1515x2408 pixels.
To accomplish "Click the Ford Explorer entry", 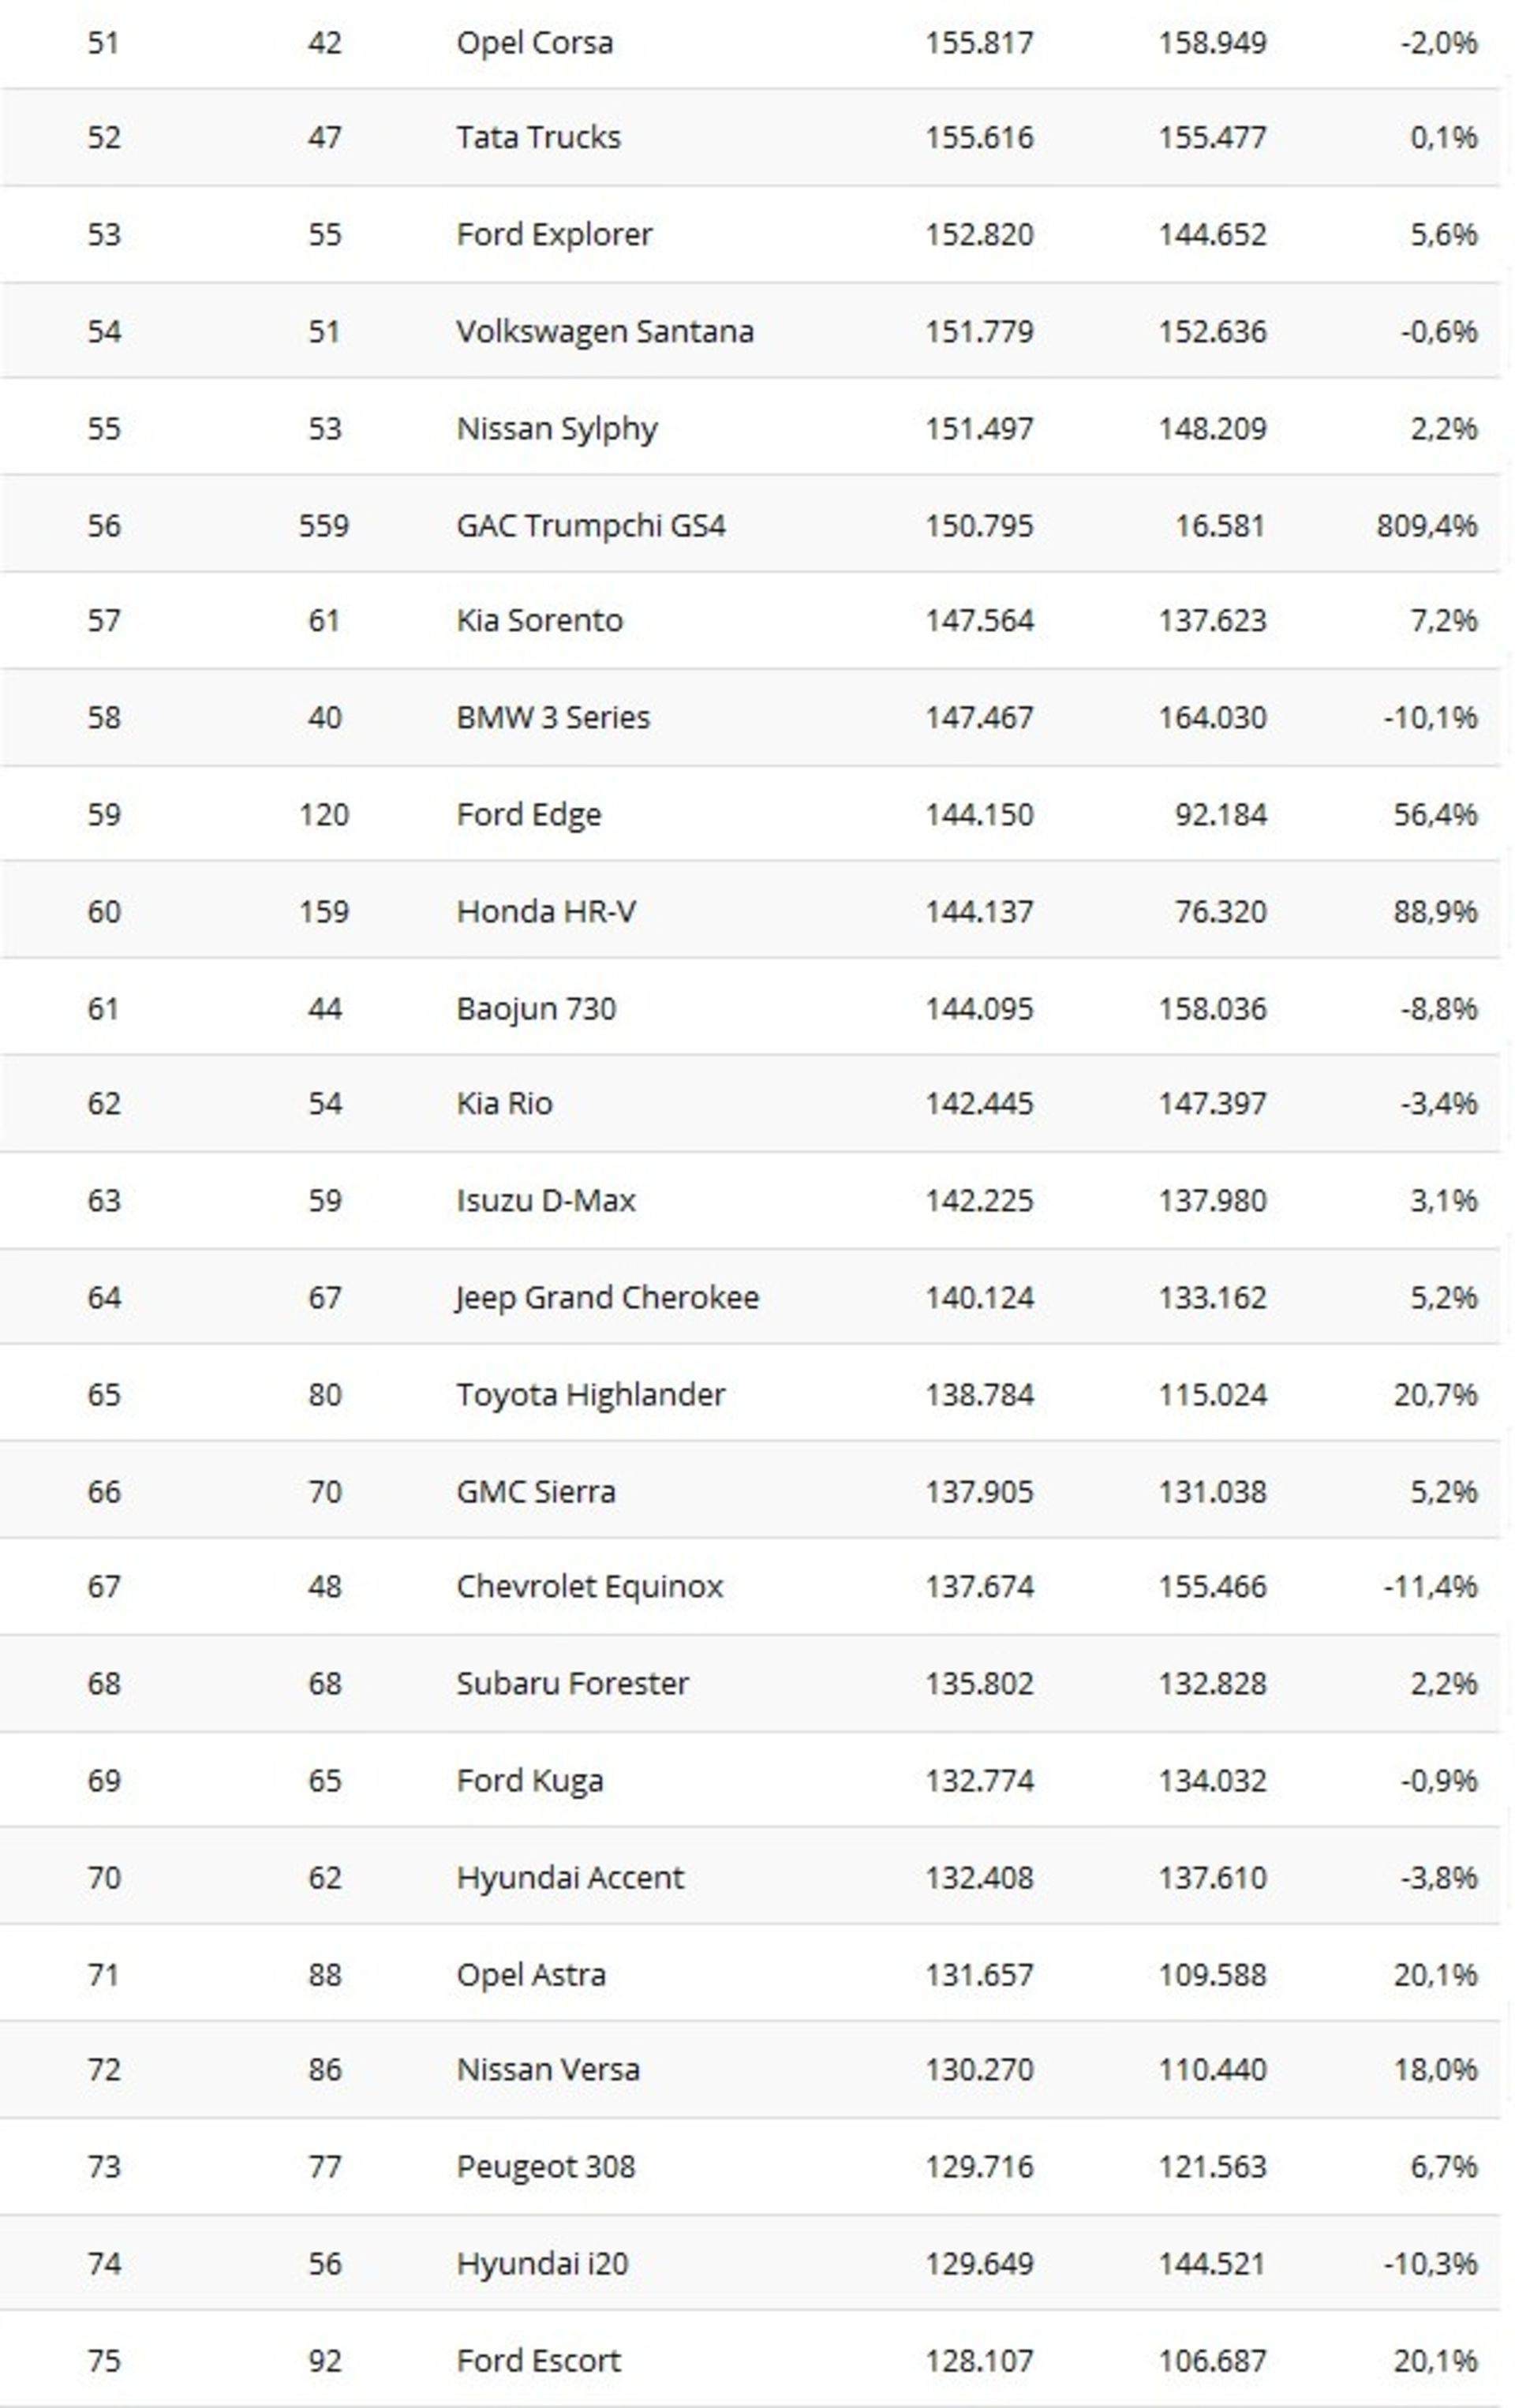I will pos(554,234).
